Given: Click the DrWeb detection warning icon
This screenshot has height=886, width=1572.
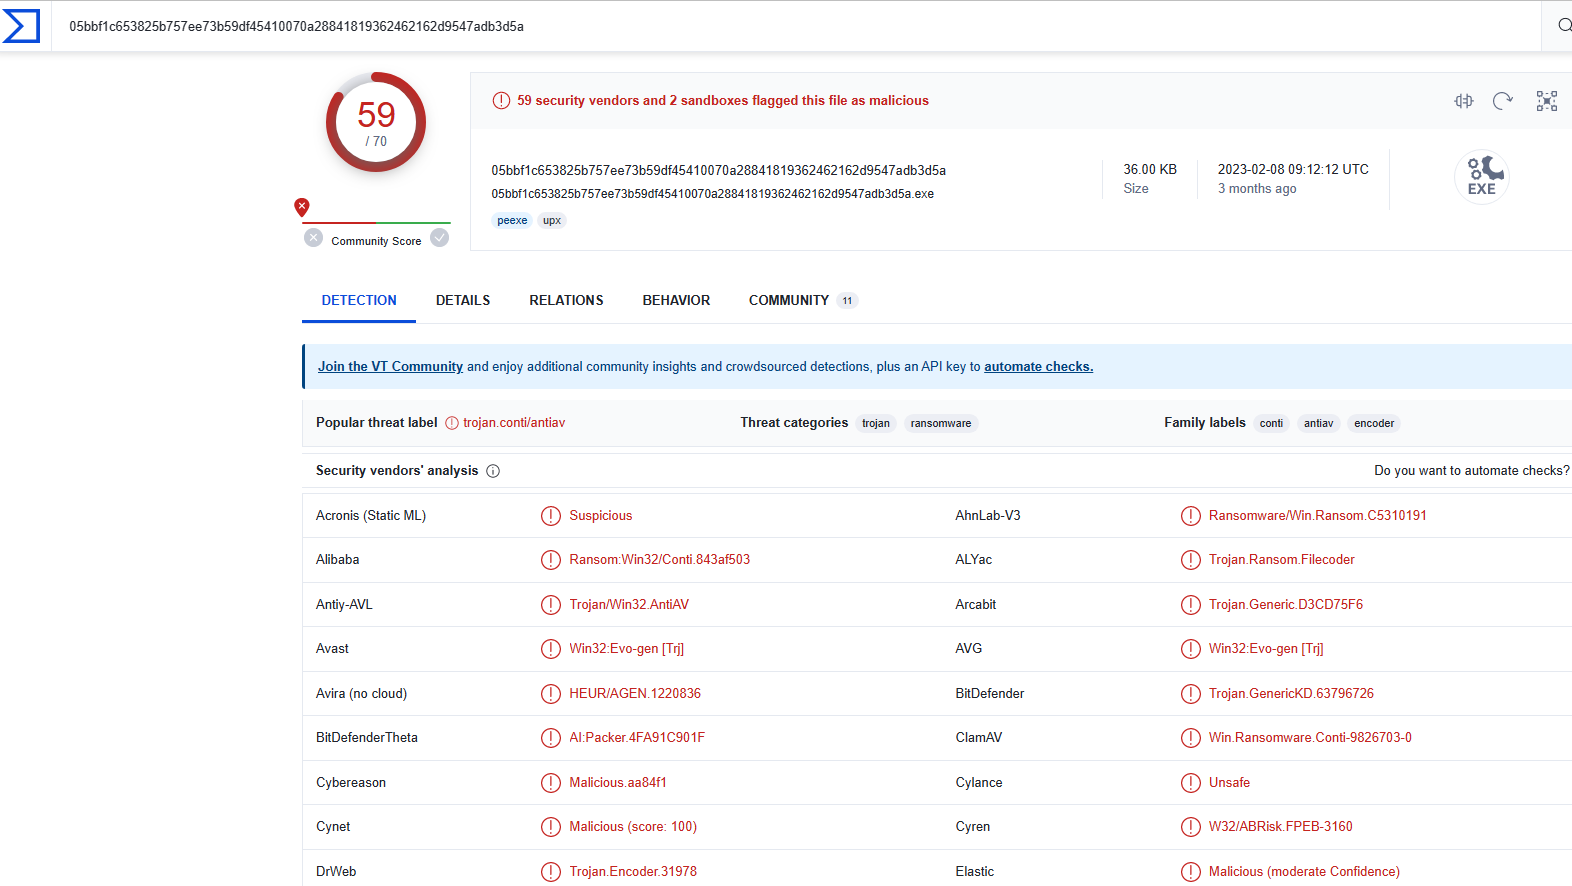Looking at the screenshot, I should (551, 872).
